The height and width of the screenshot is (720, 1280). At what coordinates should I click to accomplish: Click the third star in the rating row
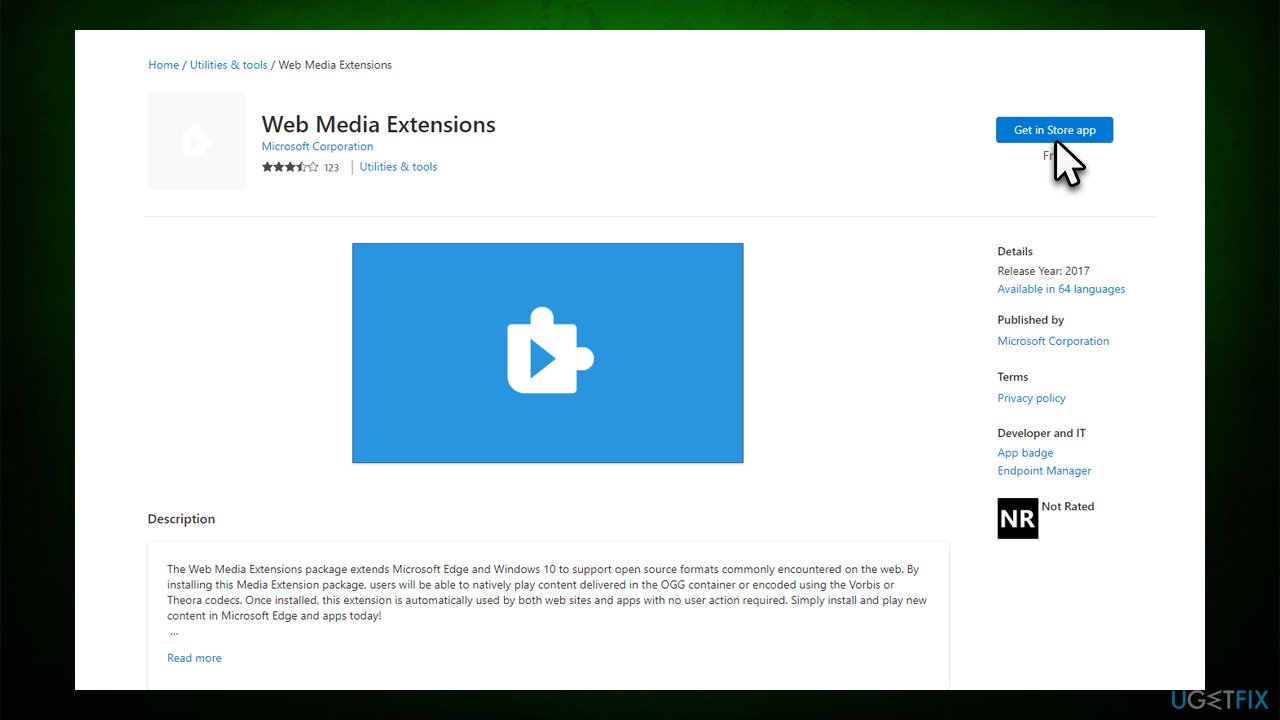(x=290, y=167)
